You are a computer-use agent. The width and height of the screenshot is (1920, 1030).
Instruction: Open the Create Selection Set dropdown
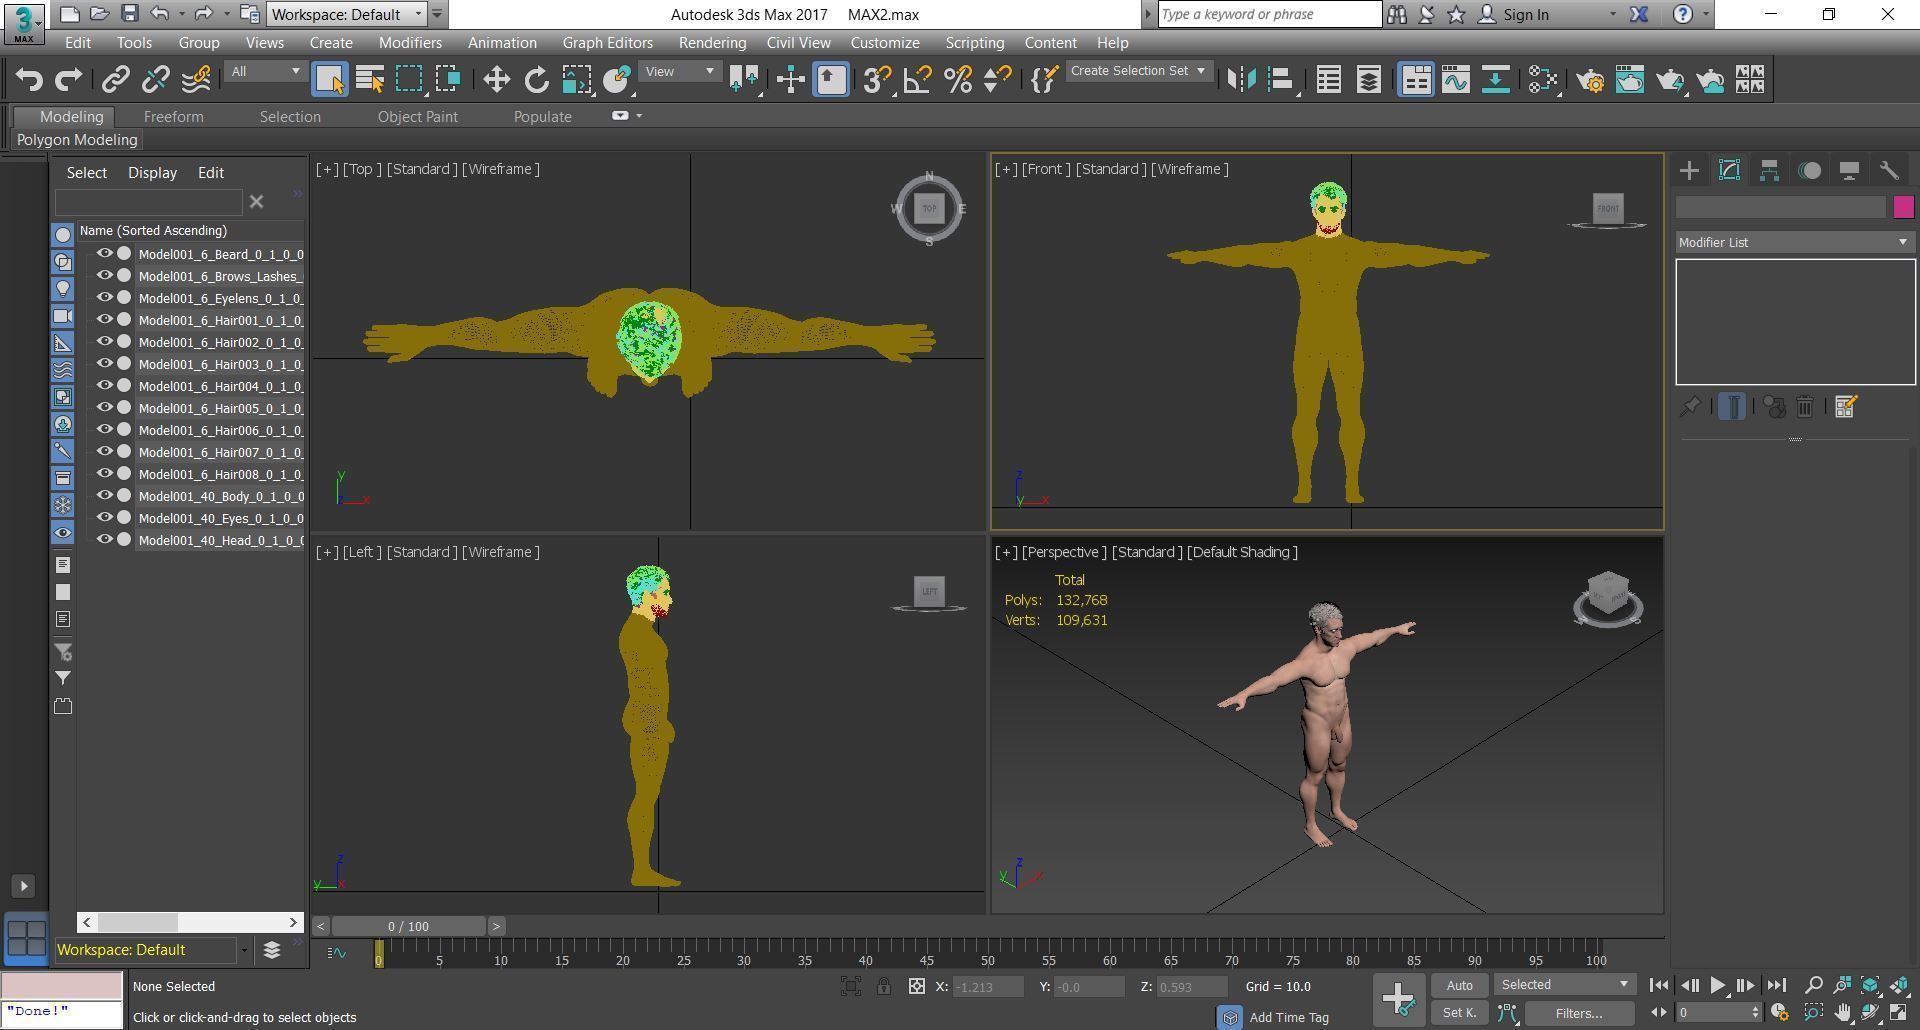point(1138,71)
